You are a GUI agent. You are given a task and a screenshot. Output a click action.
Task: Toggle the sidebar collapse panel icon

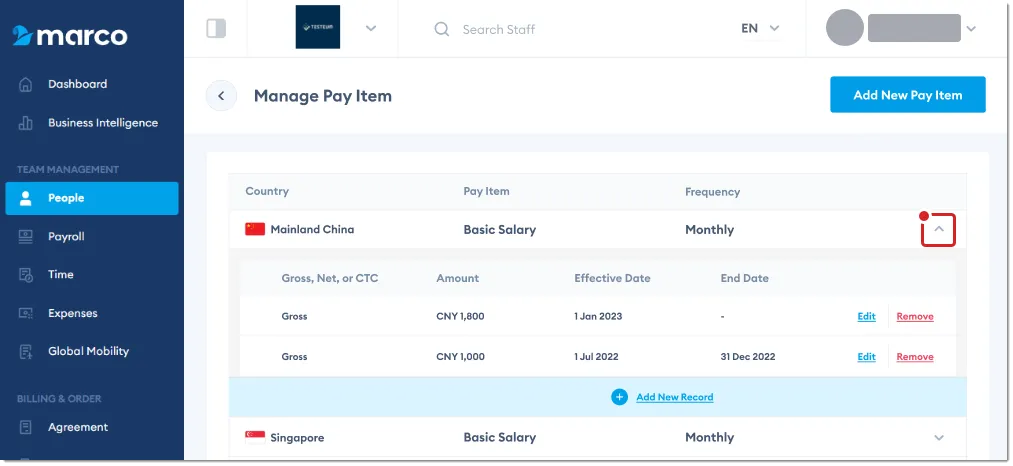coord(216,28)
